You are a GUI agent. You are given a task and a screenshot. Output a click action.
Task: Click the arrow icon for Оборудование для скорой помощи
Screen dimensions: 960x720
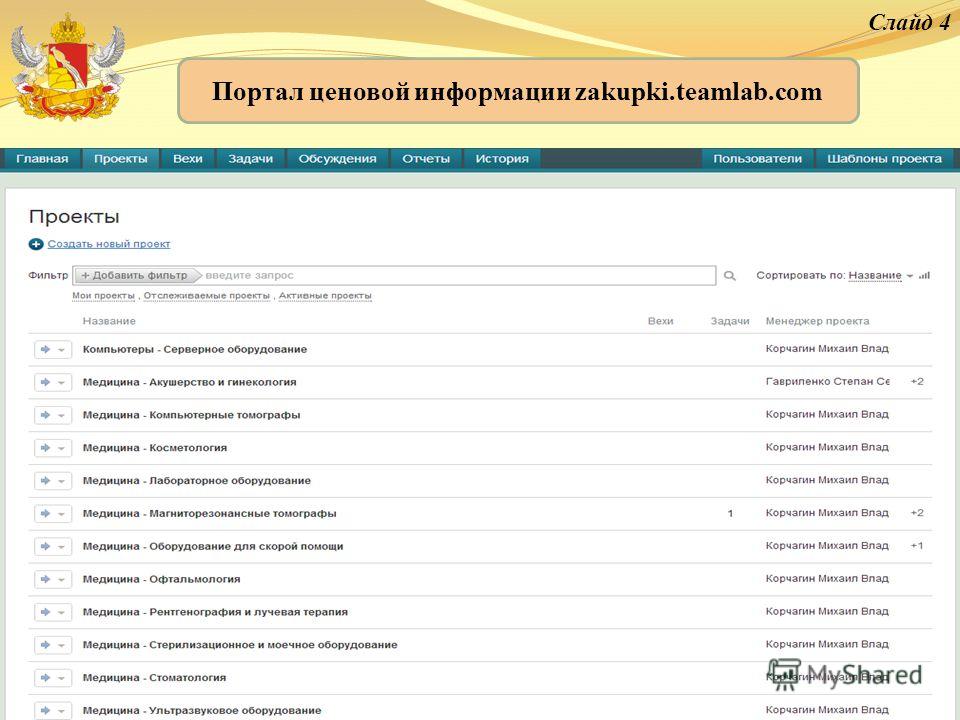[45, 547]
